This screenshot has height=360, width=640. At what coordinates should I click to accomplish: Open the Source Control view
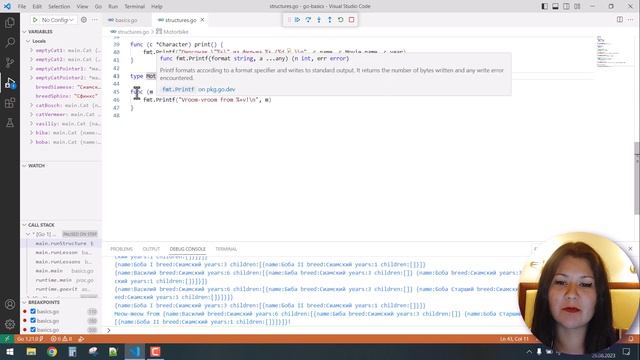pos(10,62)
